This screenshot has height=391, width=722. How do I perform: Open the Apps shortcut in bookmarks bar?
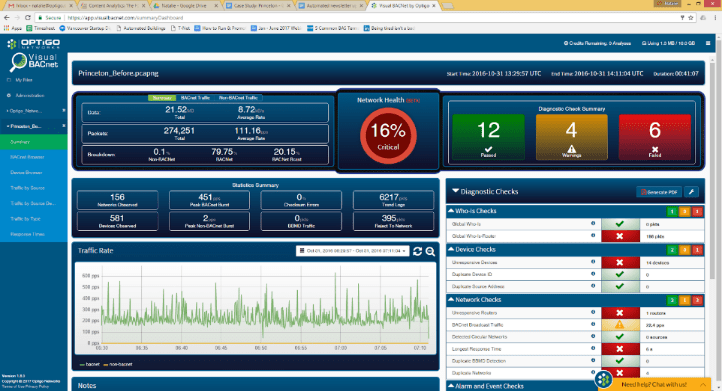click(13, 28)
